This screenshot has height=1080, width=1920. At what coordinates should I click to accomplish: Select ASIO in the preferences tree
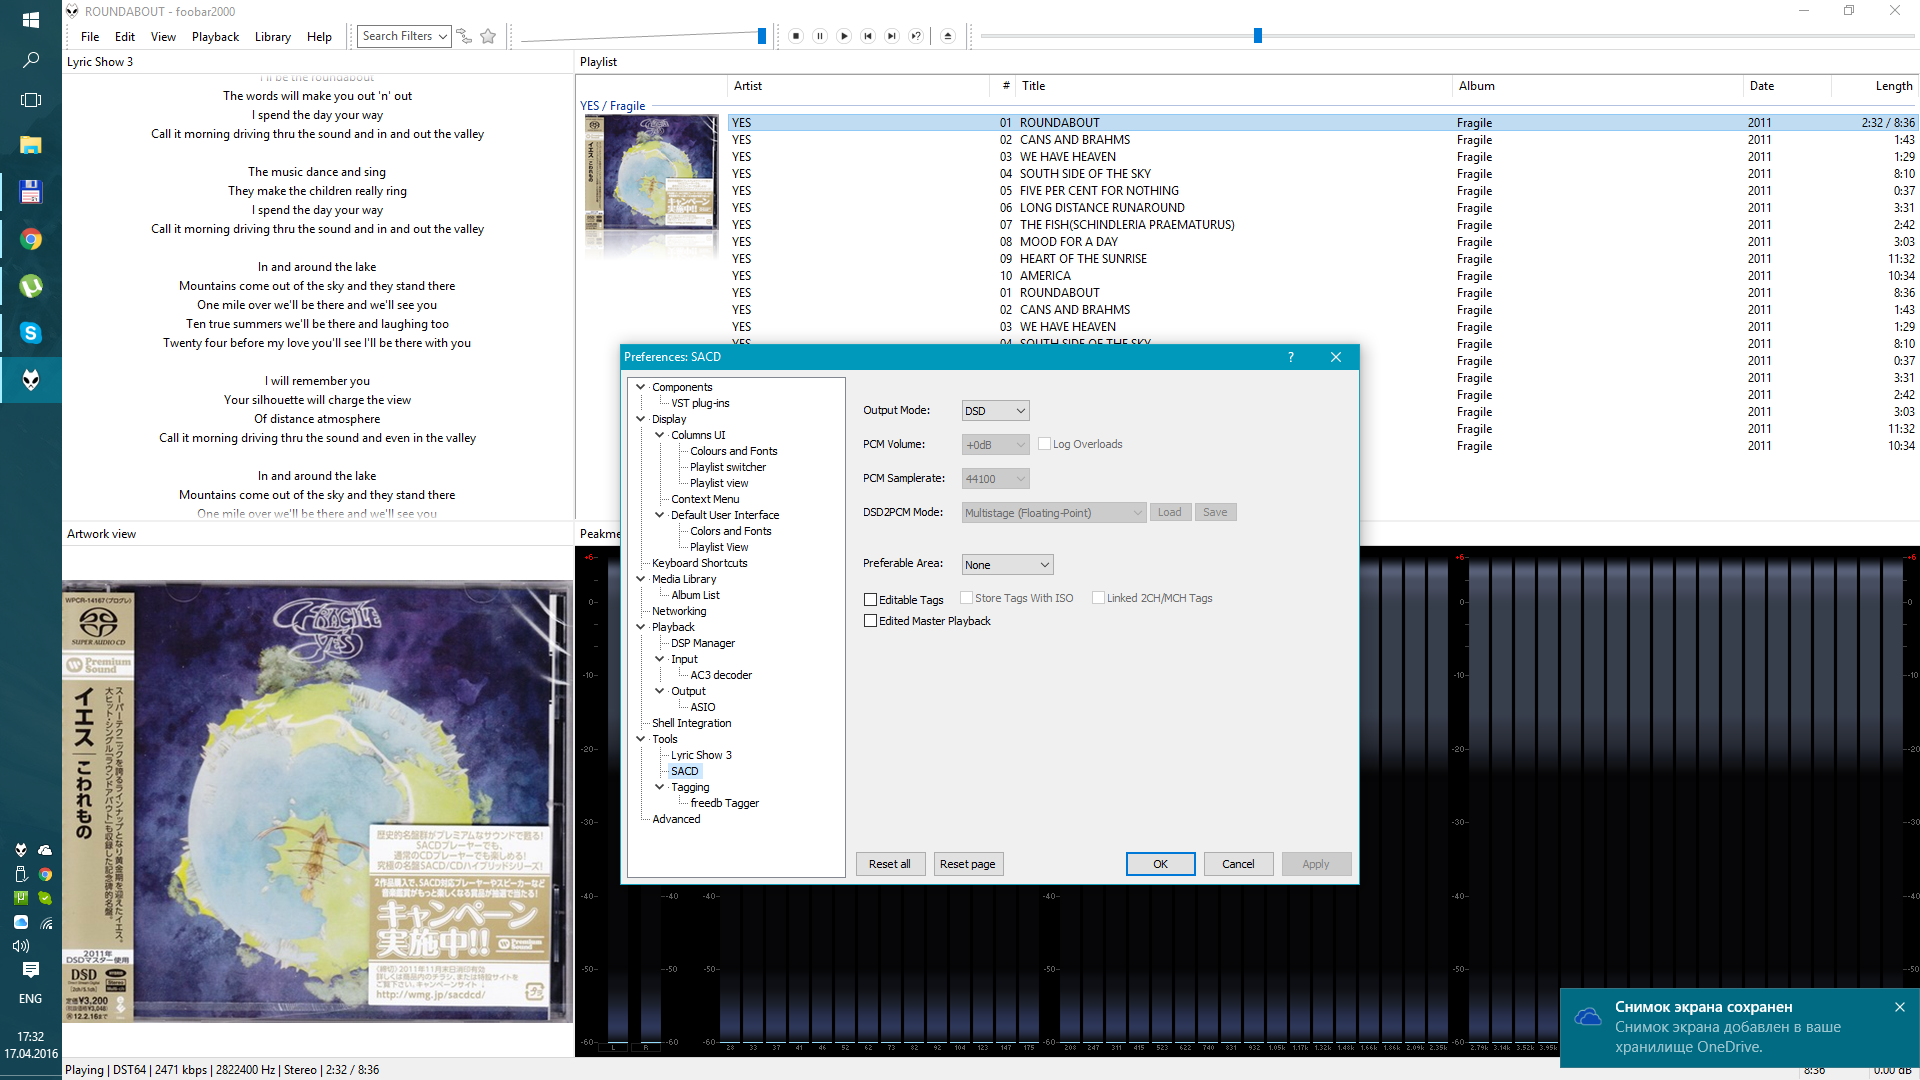pyautogui.click(x=702, y=707)
